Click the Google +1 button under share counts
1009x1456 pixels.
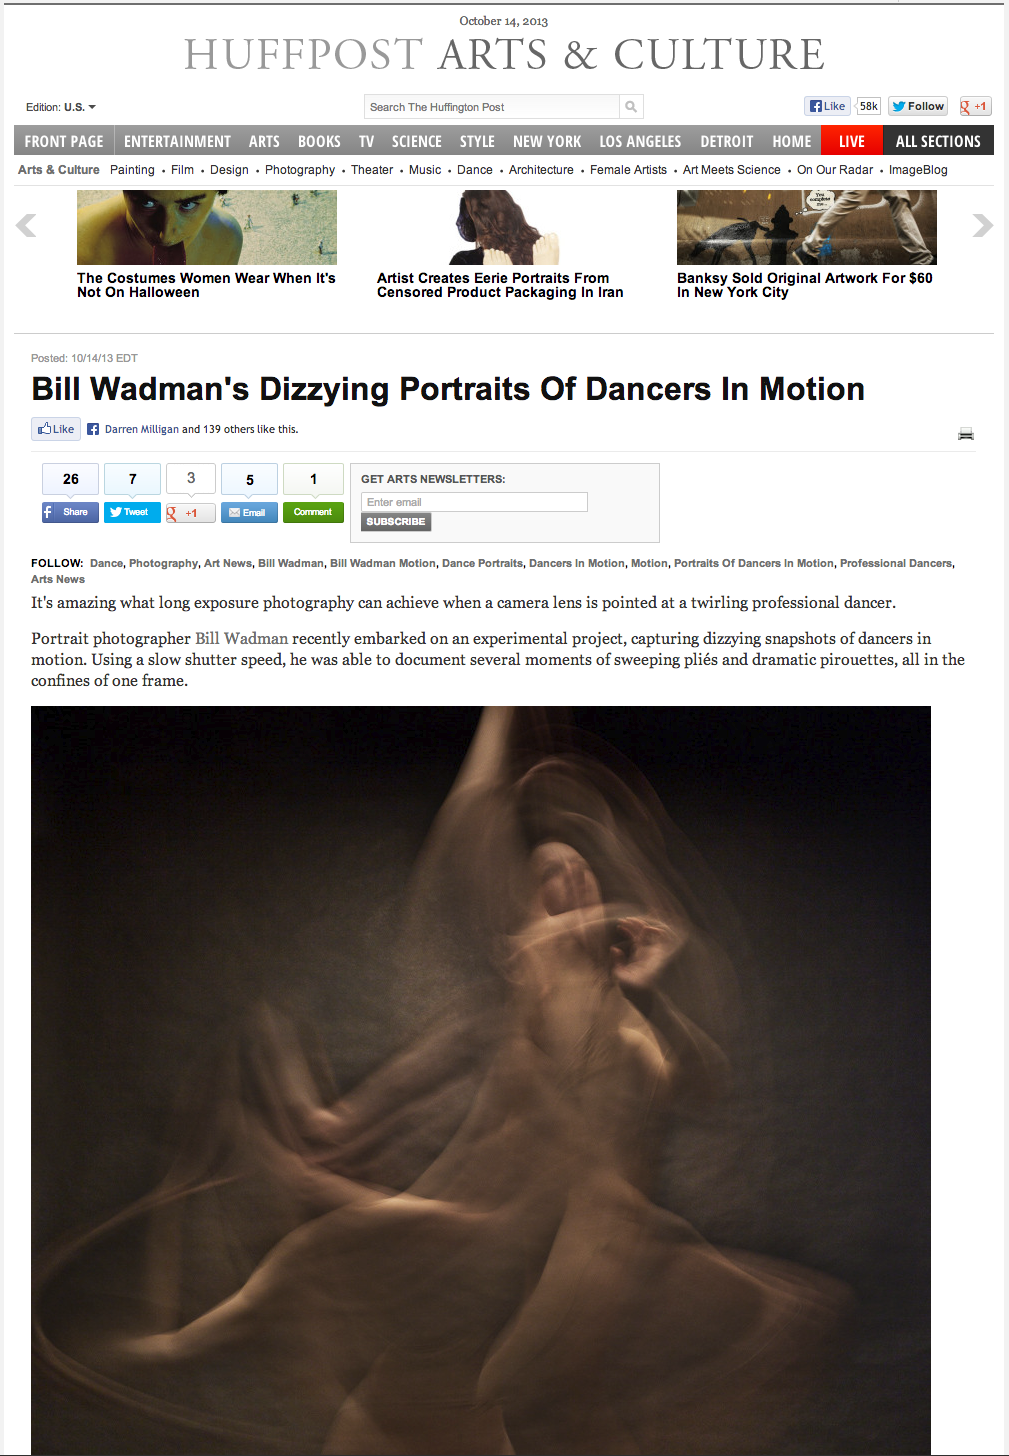[x=190, y=512]
